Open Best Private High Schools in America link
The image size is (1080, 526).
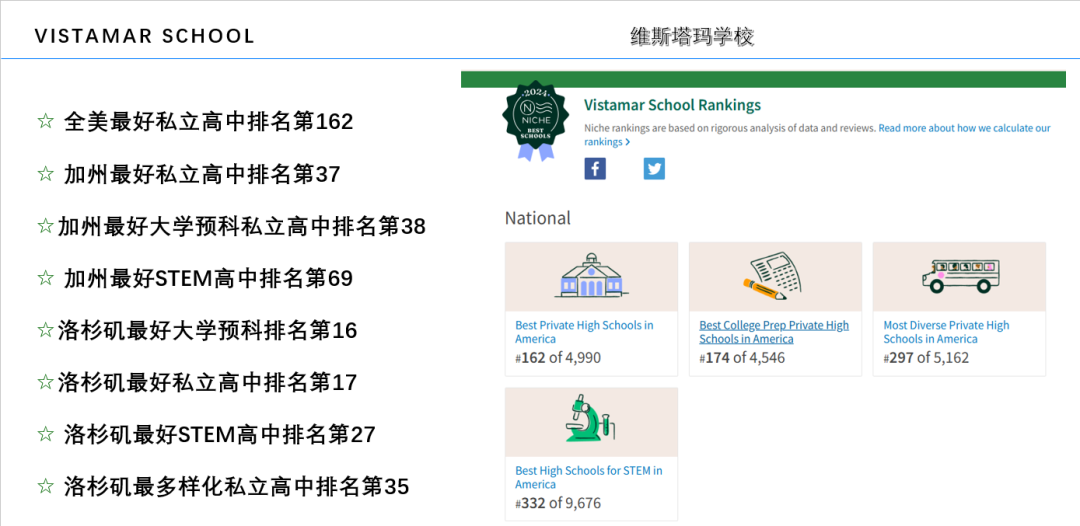click(584, 332)
